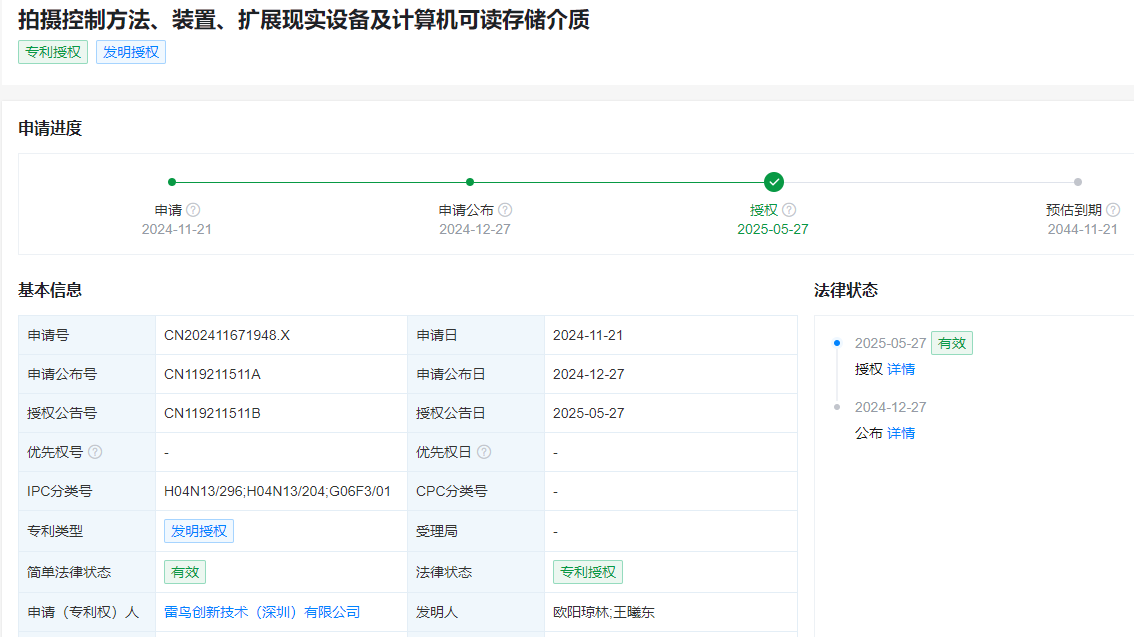Select 2024-12-27 date under 申请公布 step

click(x=475, y=229)
